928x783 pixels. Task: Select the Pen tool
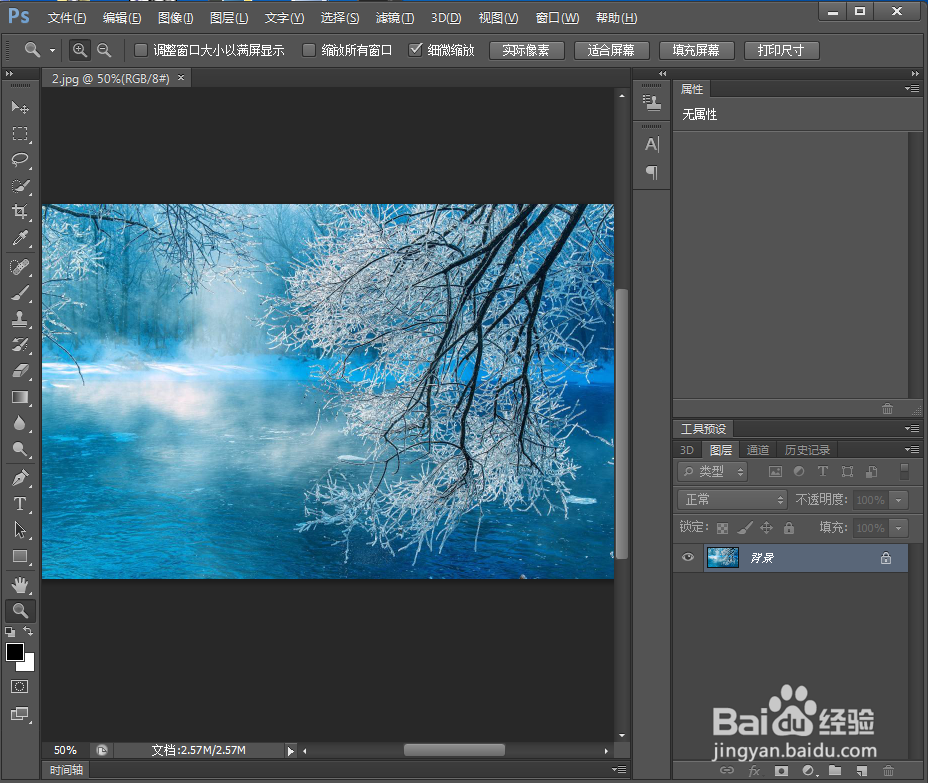[20, 478]
